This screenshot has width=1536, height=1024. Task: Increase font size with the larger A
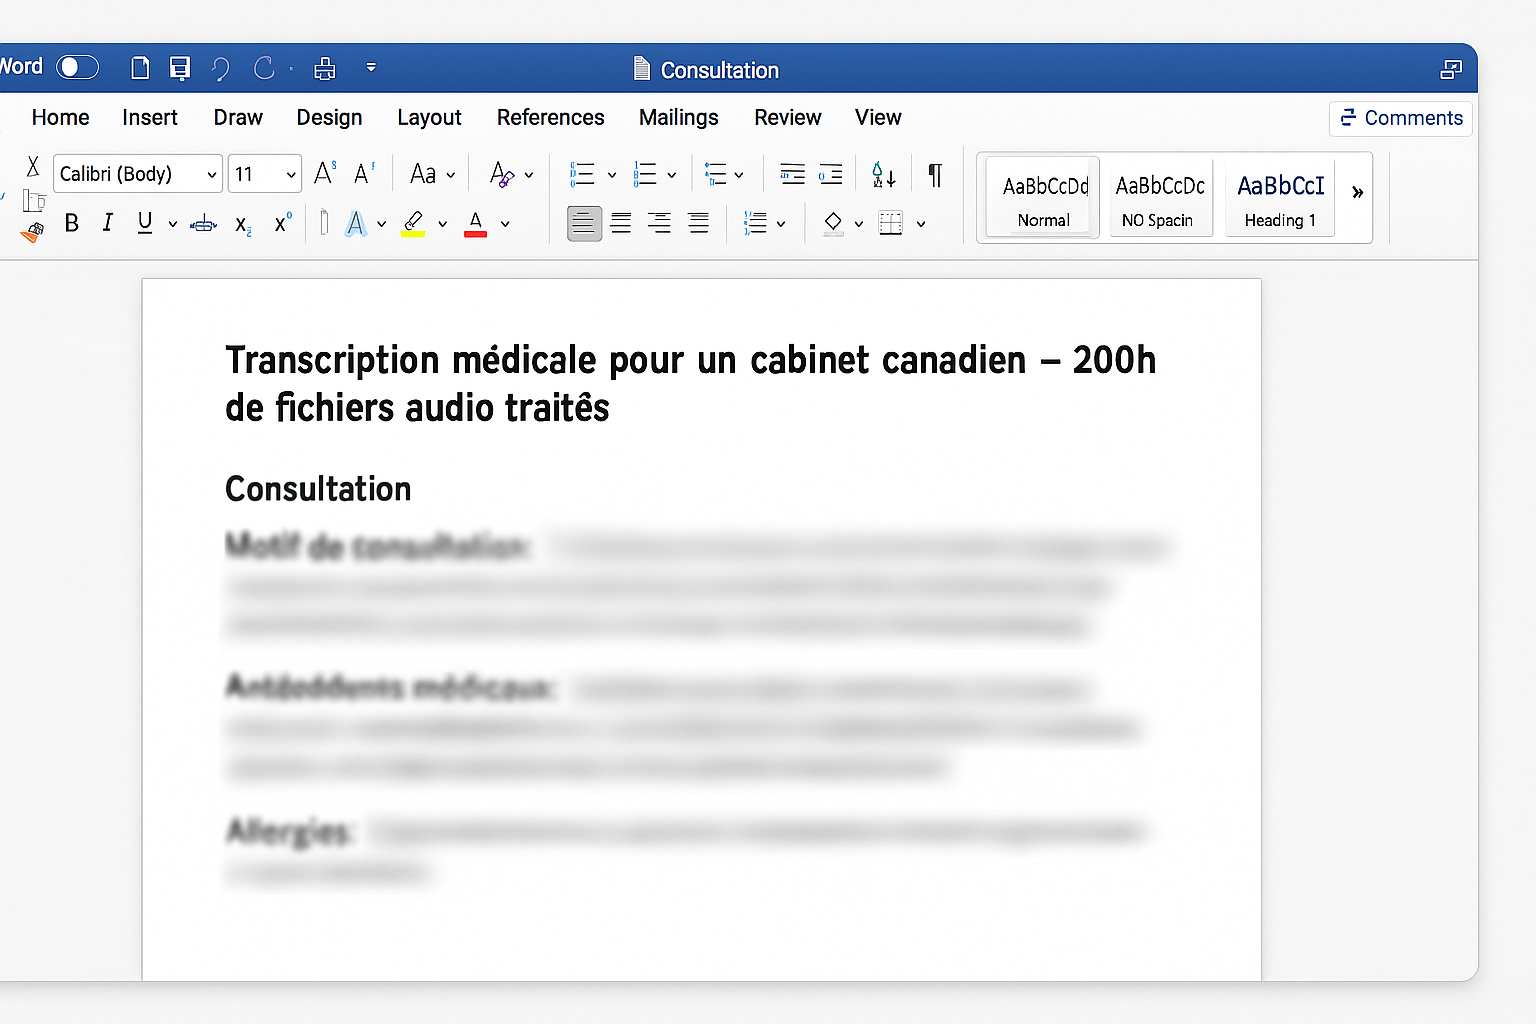pos(325,173)
